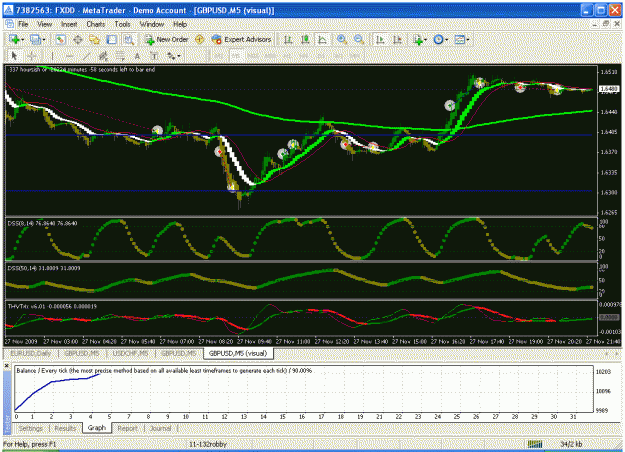Open the Insert menu
The image size is (625, 452).
click(69, 24)
